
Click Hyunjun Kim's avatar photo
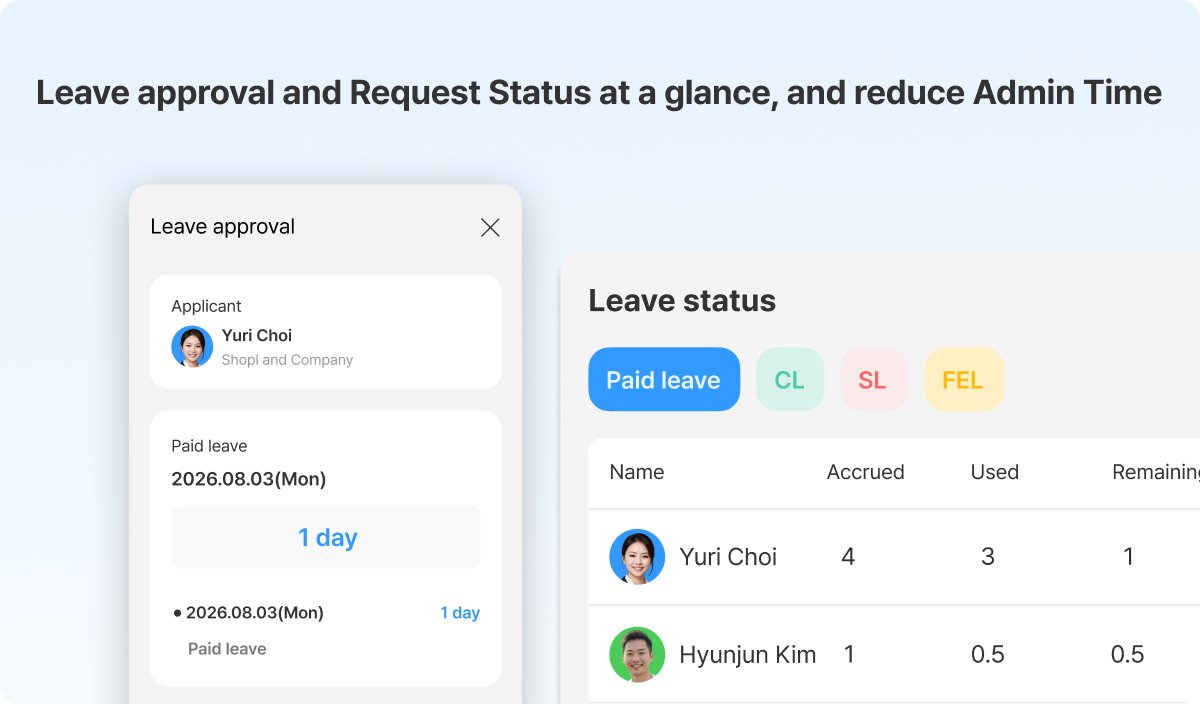(x=637, y=654)
